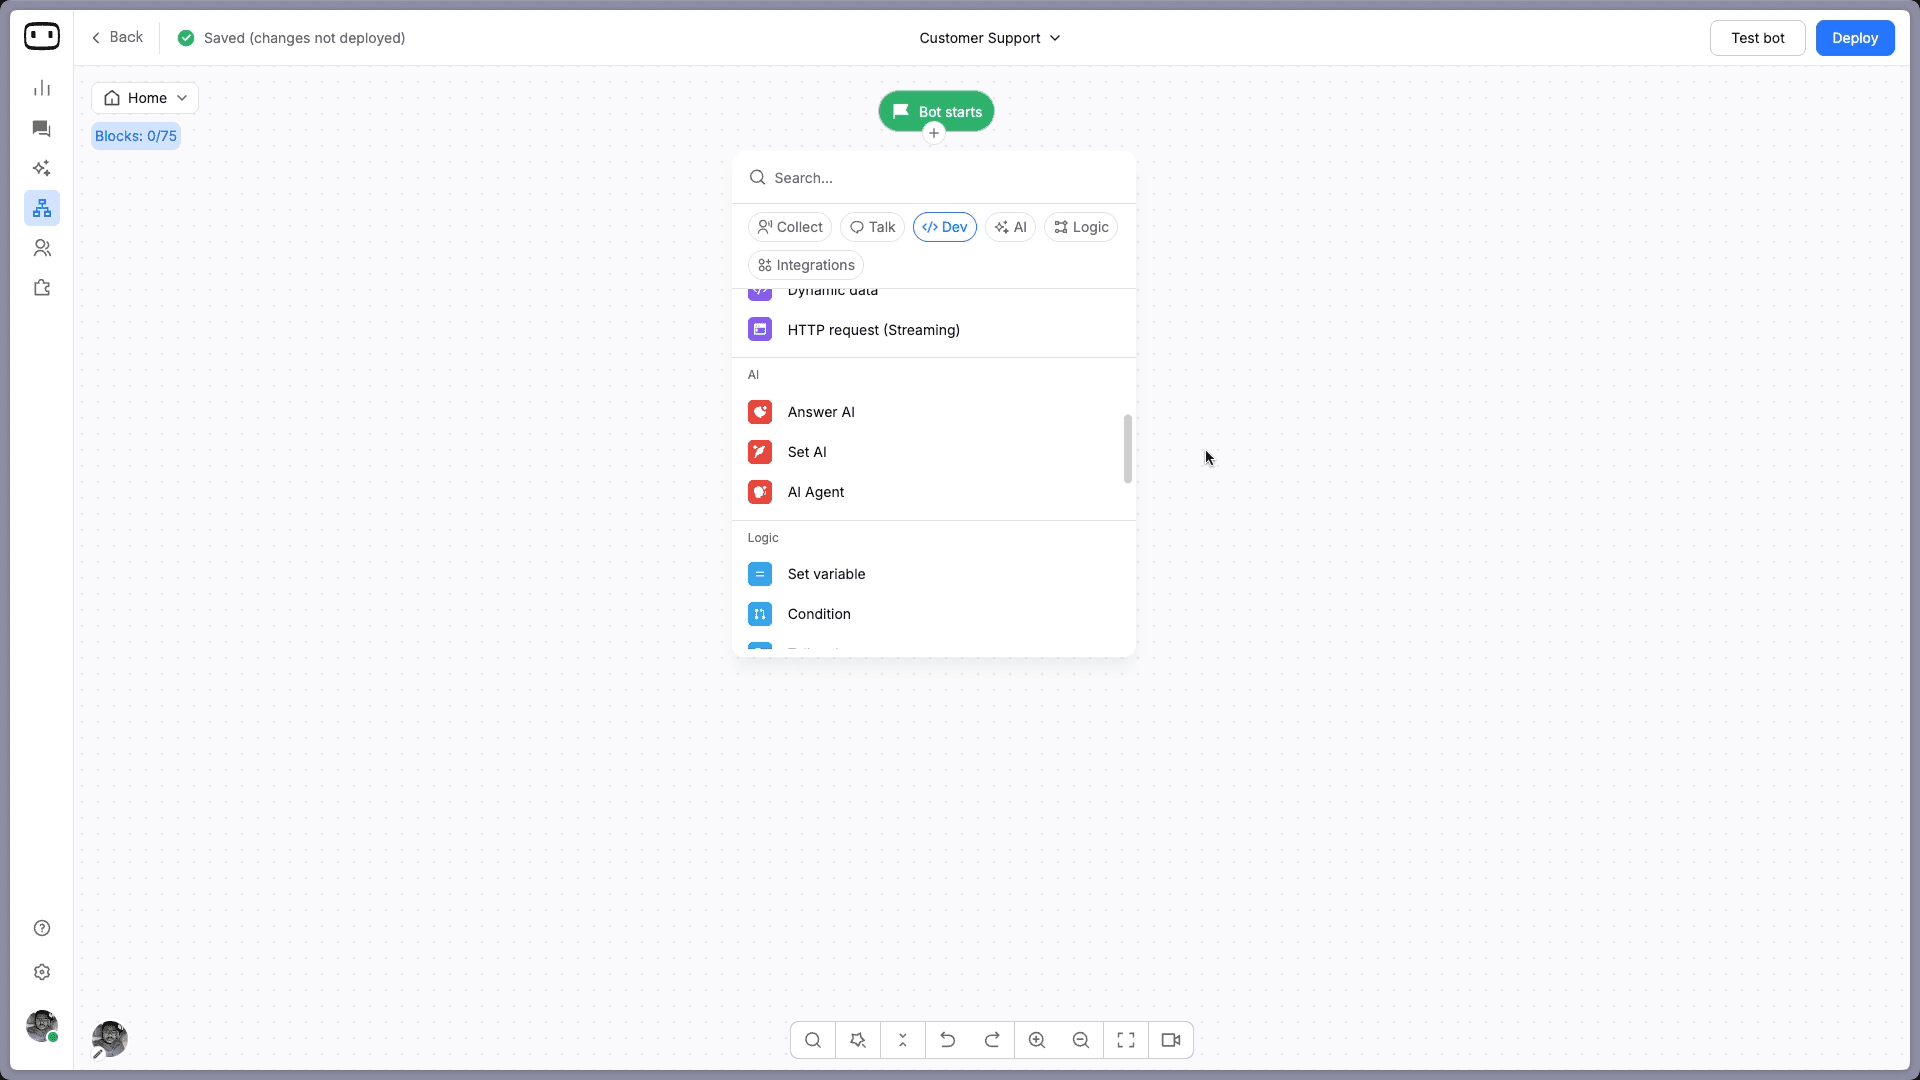
Task: Click the fit-to-screen icon in bottom toolbar
Action: tap(1126, 1040)
